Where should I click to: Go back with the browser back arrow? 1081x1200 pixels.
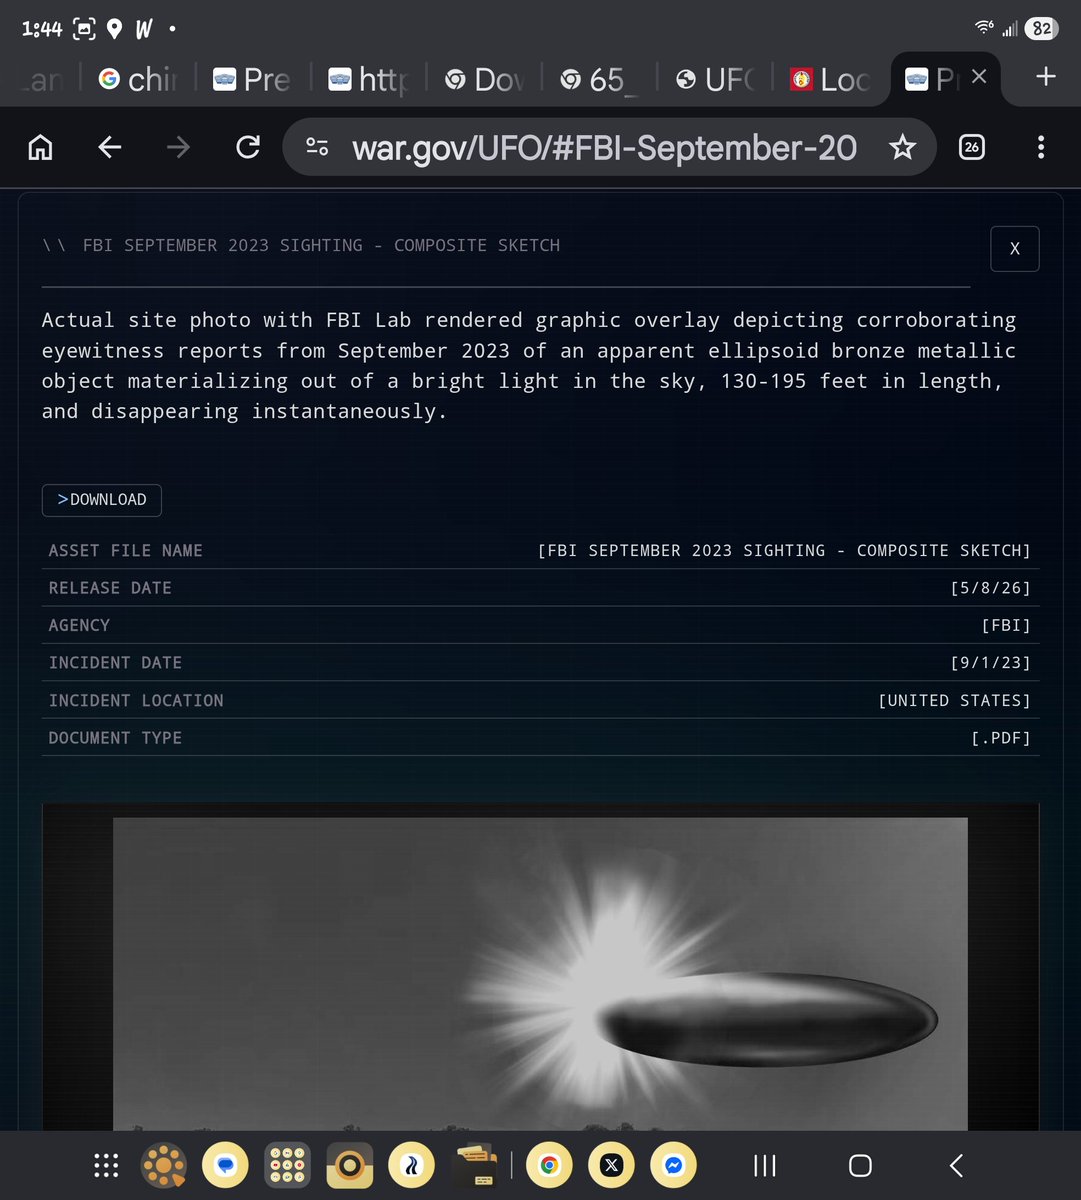coord(109,148)
